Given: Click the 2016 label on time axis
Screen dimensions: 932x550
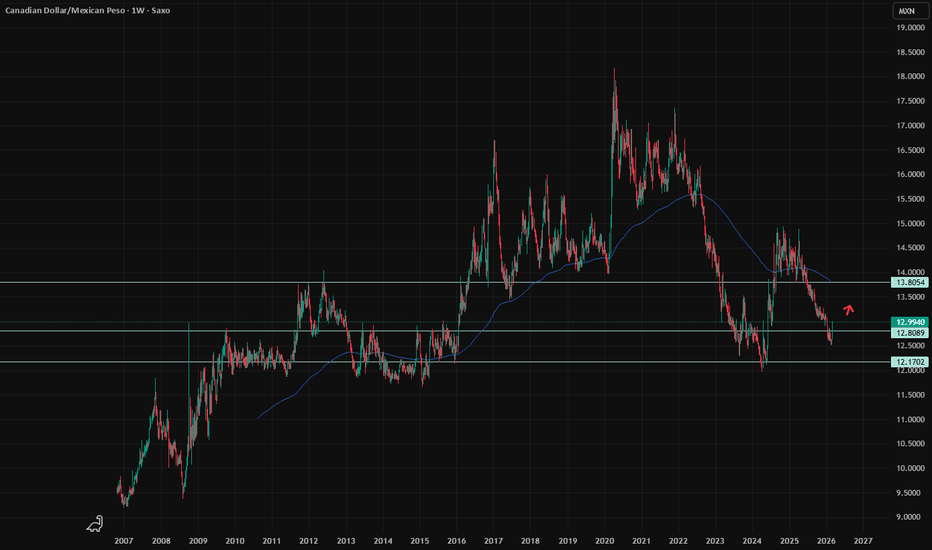Looking at the screenshot, I should (x=456, y=541).
